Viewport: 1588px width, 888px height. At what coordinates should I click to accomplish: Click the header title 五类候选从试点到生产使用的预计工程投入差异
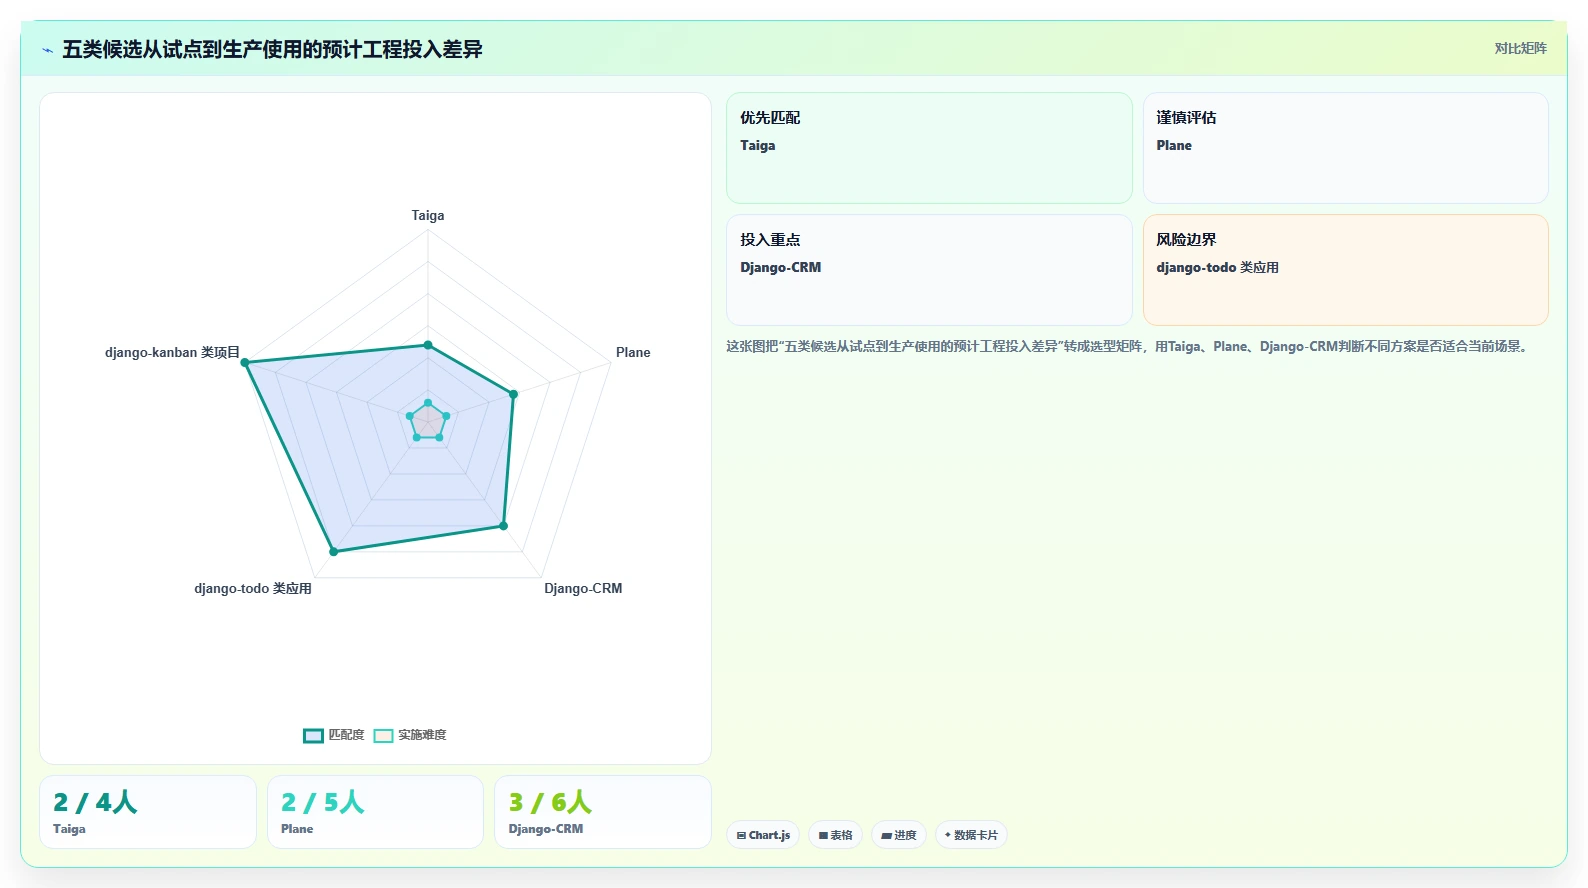click(x=272, y=49)
